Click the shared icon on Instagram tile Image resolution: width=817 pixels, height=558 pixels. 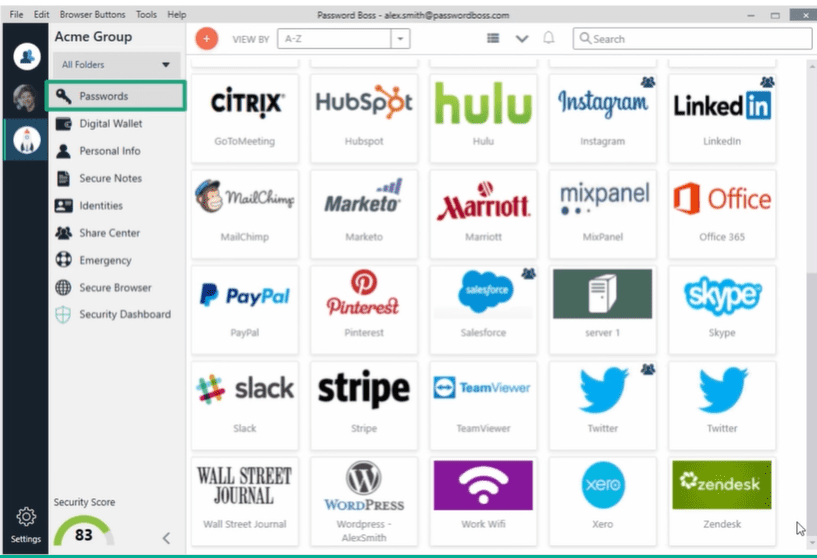click(x=648, y=82)
